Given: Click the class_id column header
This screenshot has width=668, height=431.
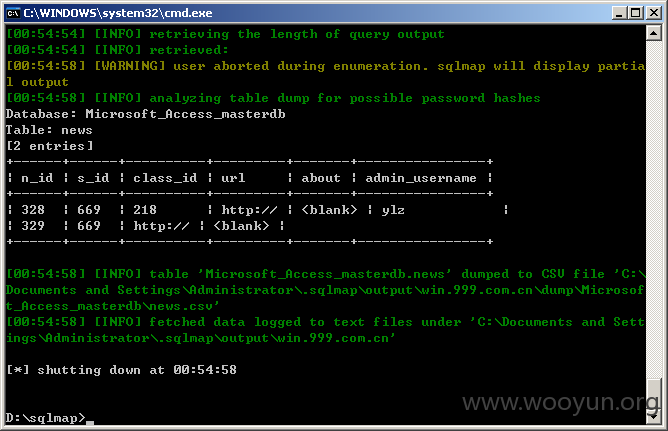Looking at the screenshot, I should click(x=165, y=178).
